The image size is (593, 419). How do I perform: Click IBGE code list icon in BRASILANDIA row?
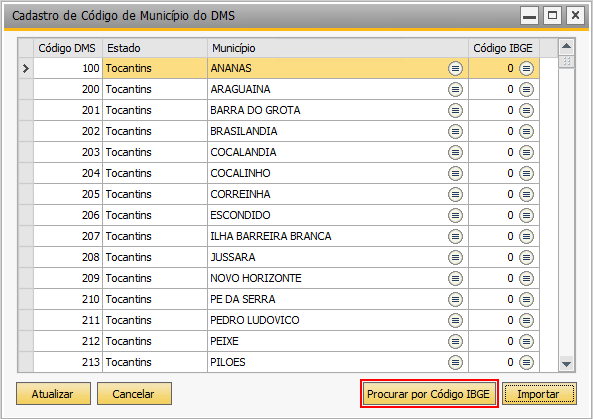526,132
